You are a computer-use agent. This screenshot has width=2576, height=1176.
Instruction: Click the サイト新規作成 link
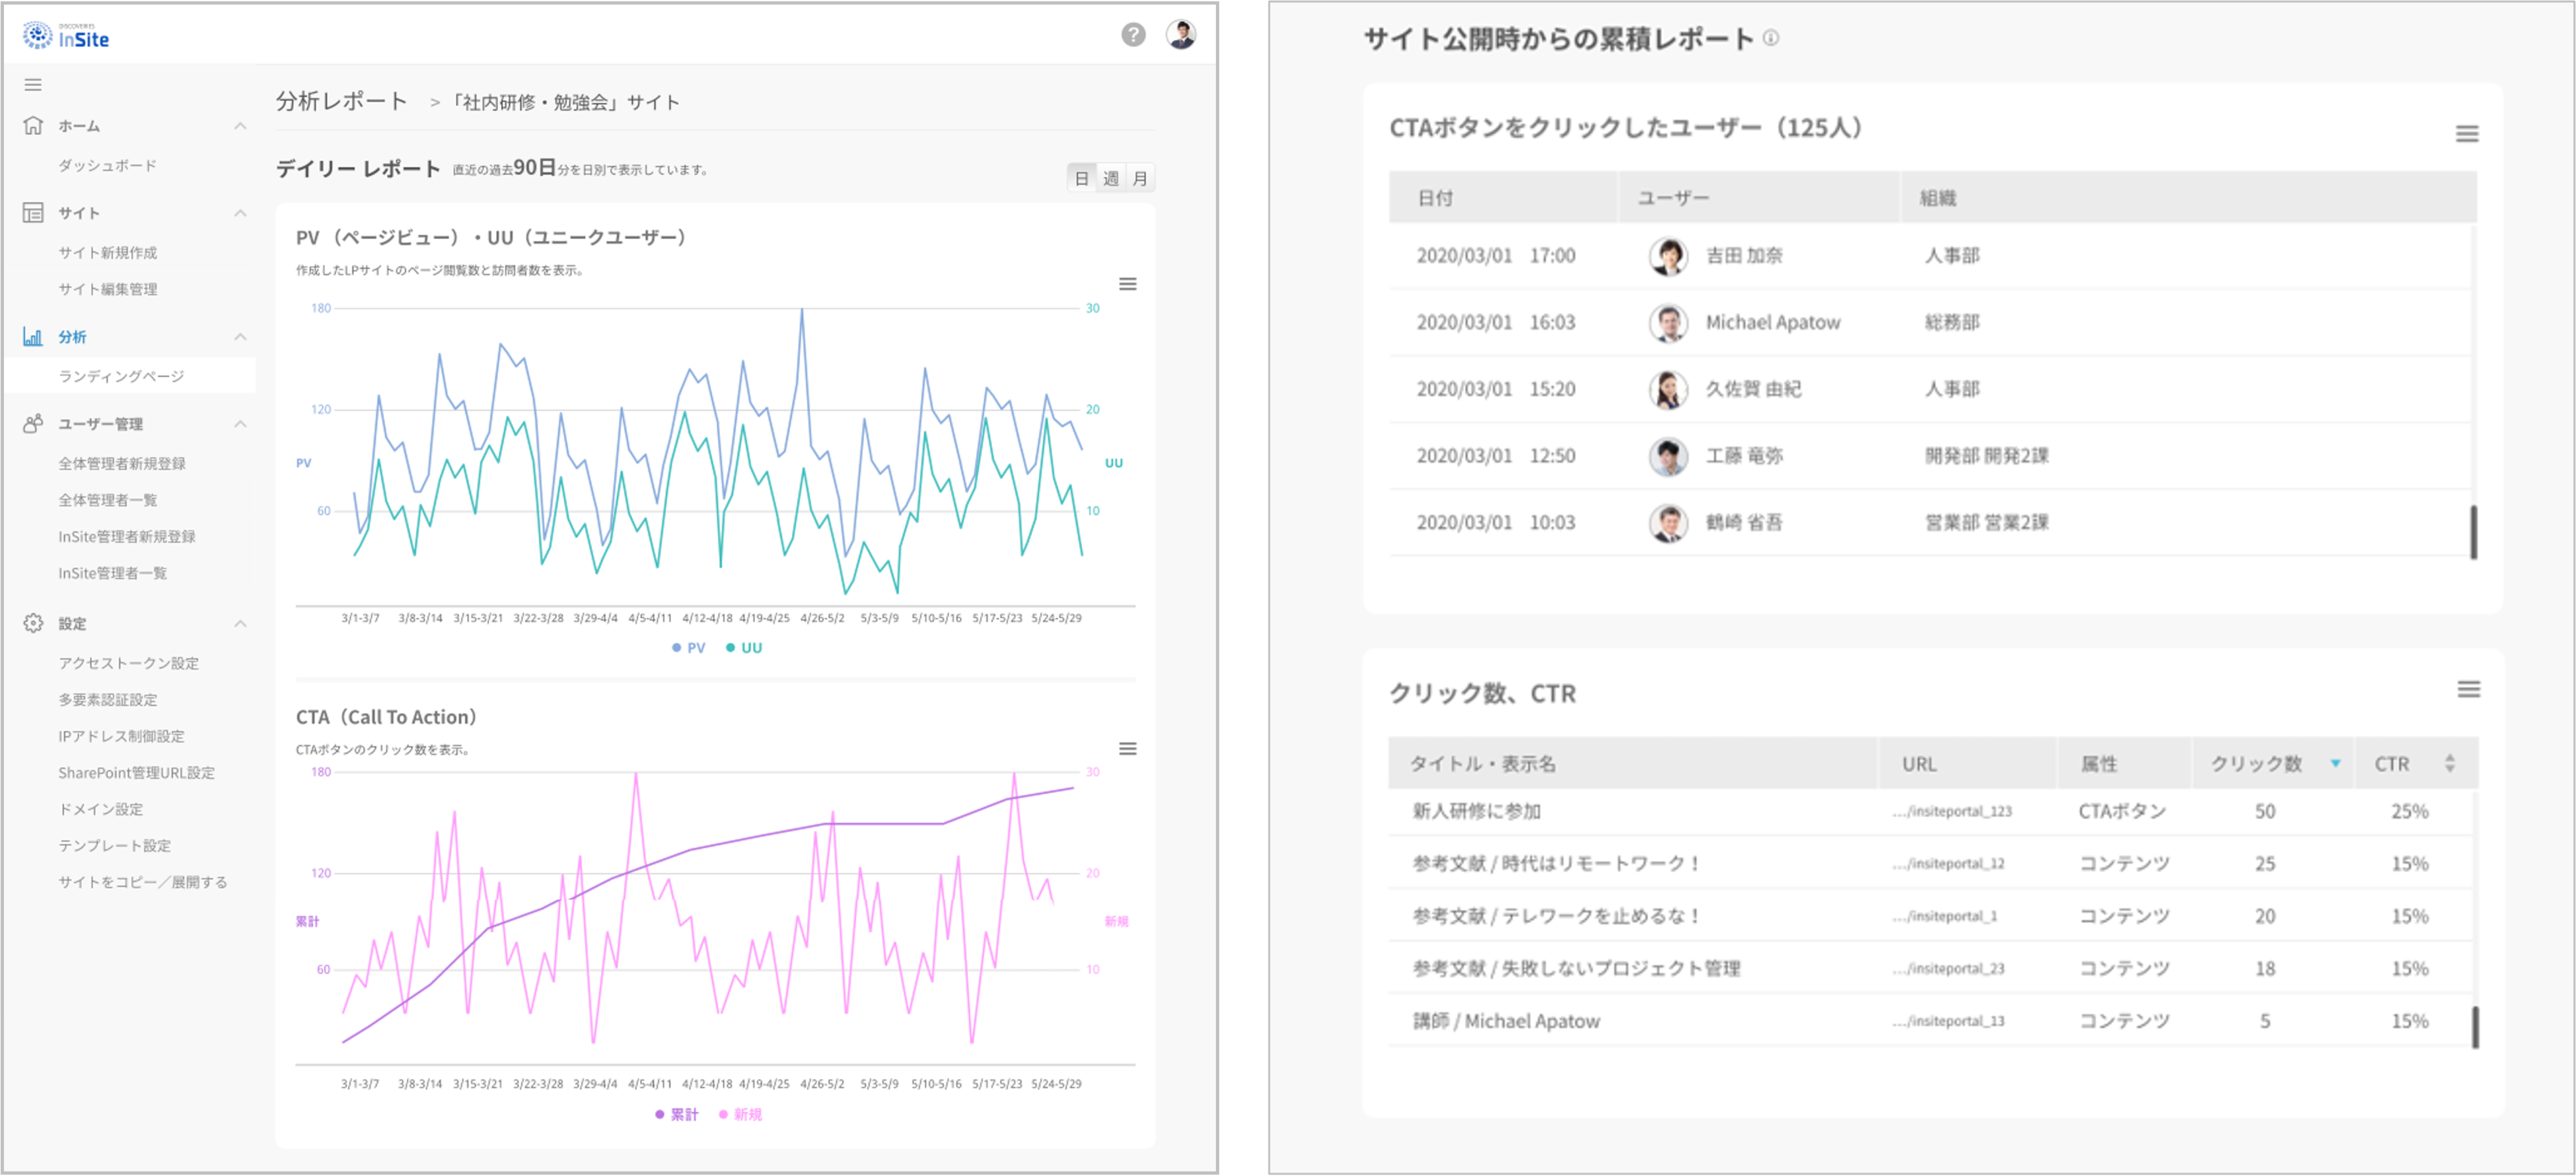(110, 252)
